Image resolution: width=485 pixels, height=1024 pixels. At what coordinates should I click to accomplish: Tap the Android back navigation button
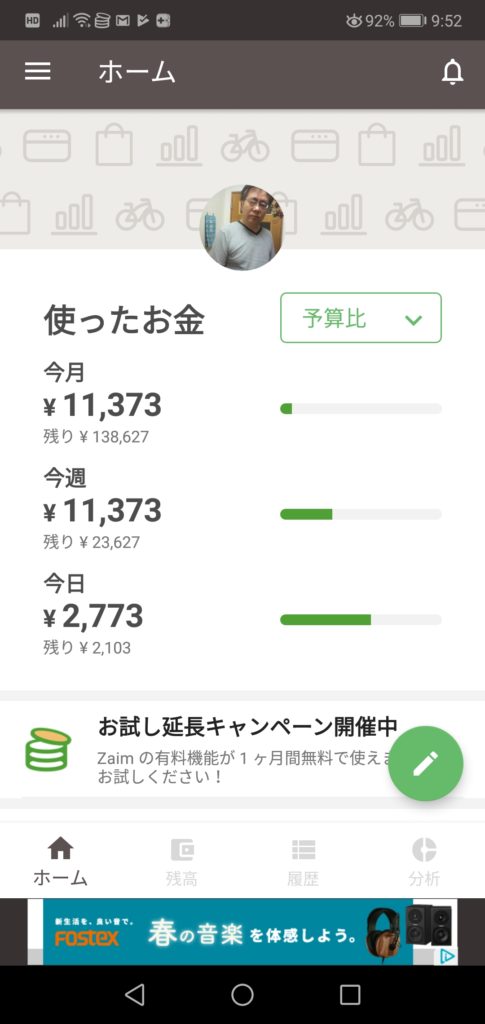point(134,995)
